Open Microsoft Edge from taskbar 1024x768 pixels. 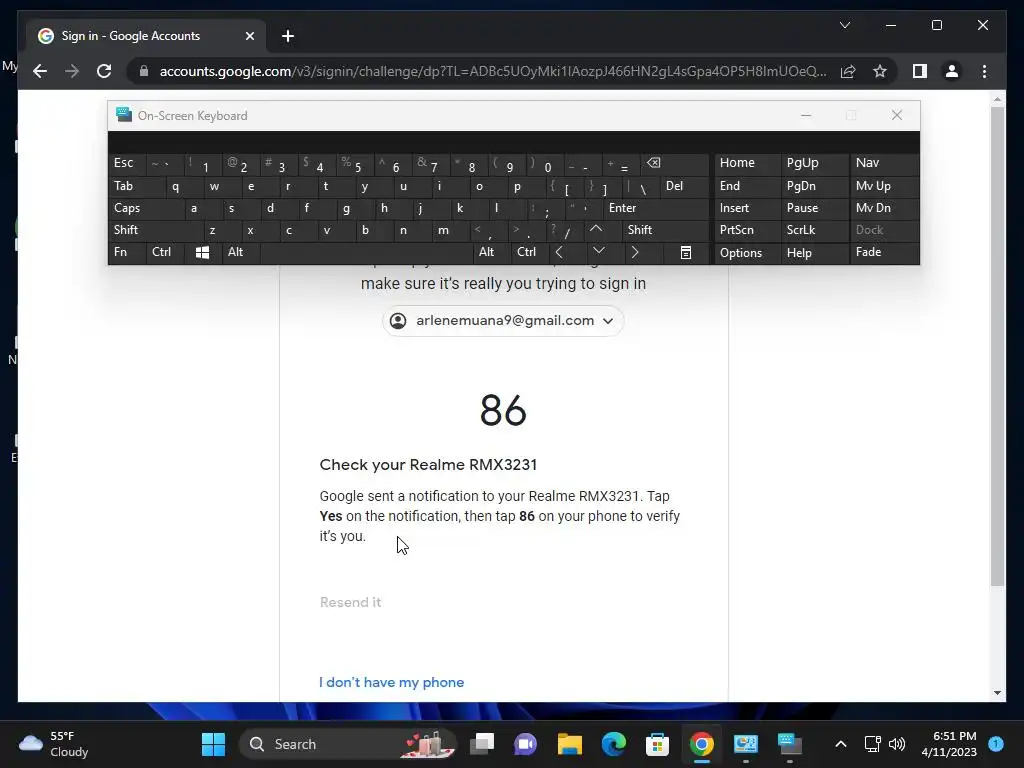pos(613,744)
